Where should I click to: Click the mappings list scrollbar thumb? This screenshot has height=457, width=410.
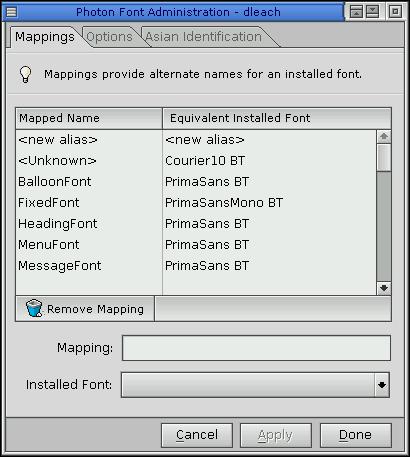pos(384,157)
